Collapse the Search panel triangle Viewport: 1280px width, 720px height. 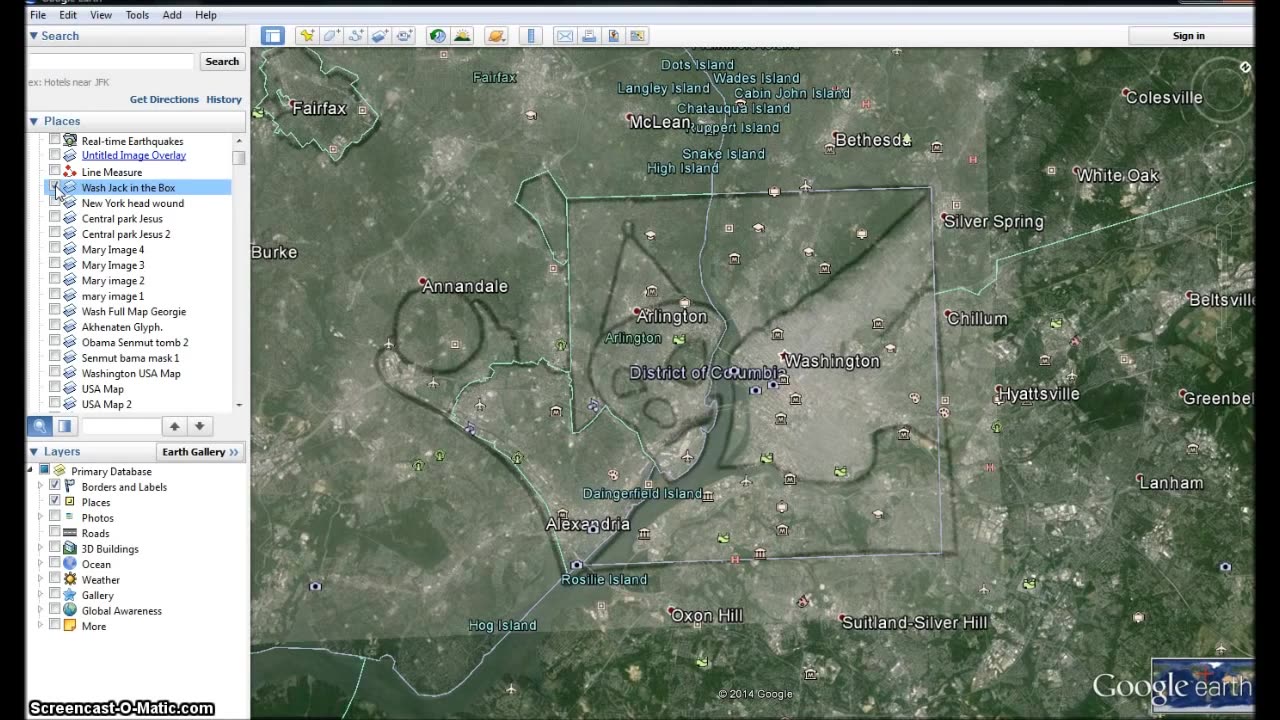tap(33, 36)
